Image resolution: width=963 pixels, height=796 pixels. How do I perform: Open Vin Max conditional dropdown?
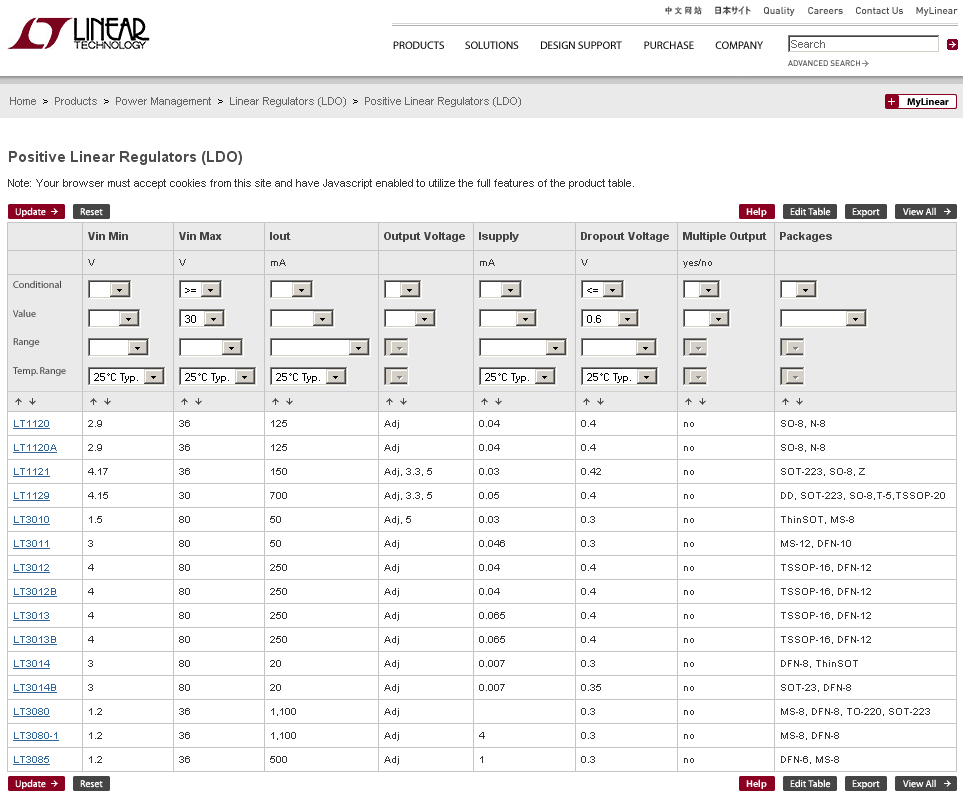pos(211,290)
